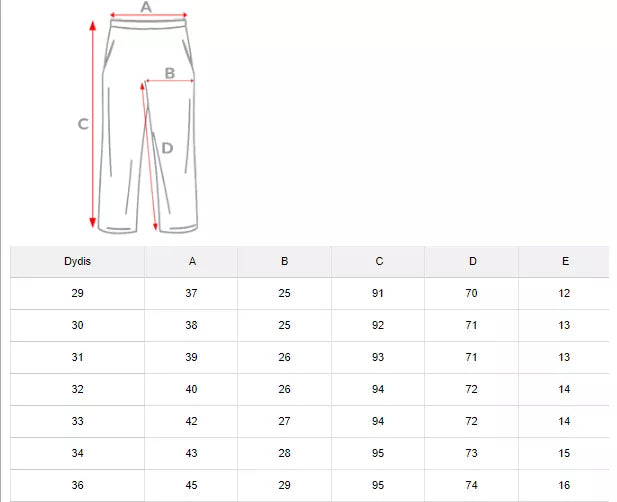
Task: Select the C column header in table
Action: pyautogui.click(x=379, y=262)
